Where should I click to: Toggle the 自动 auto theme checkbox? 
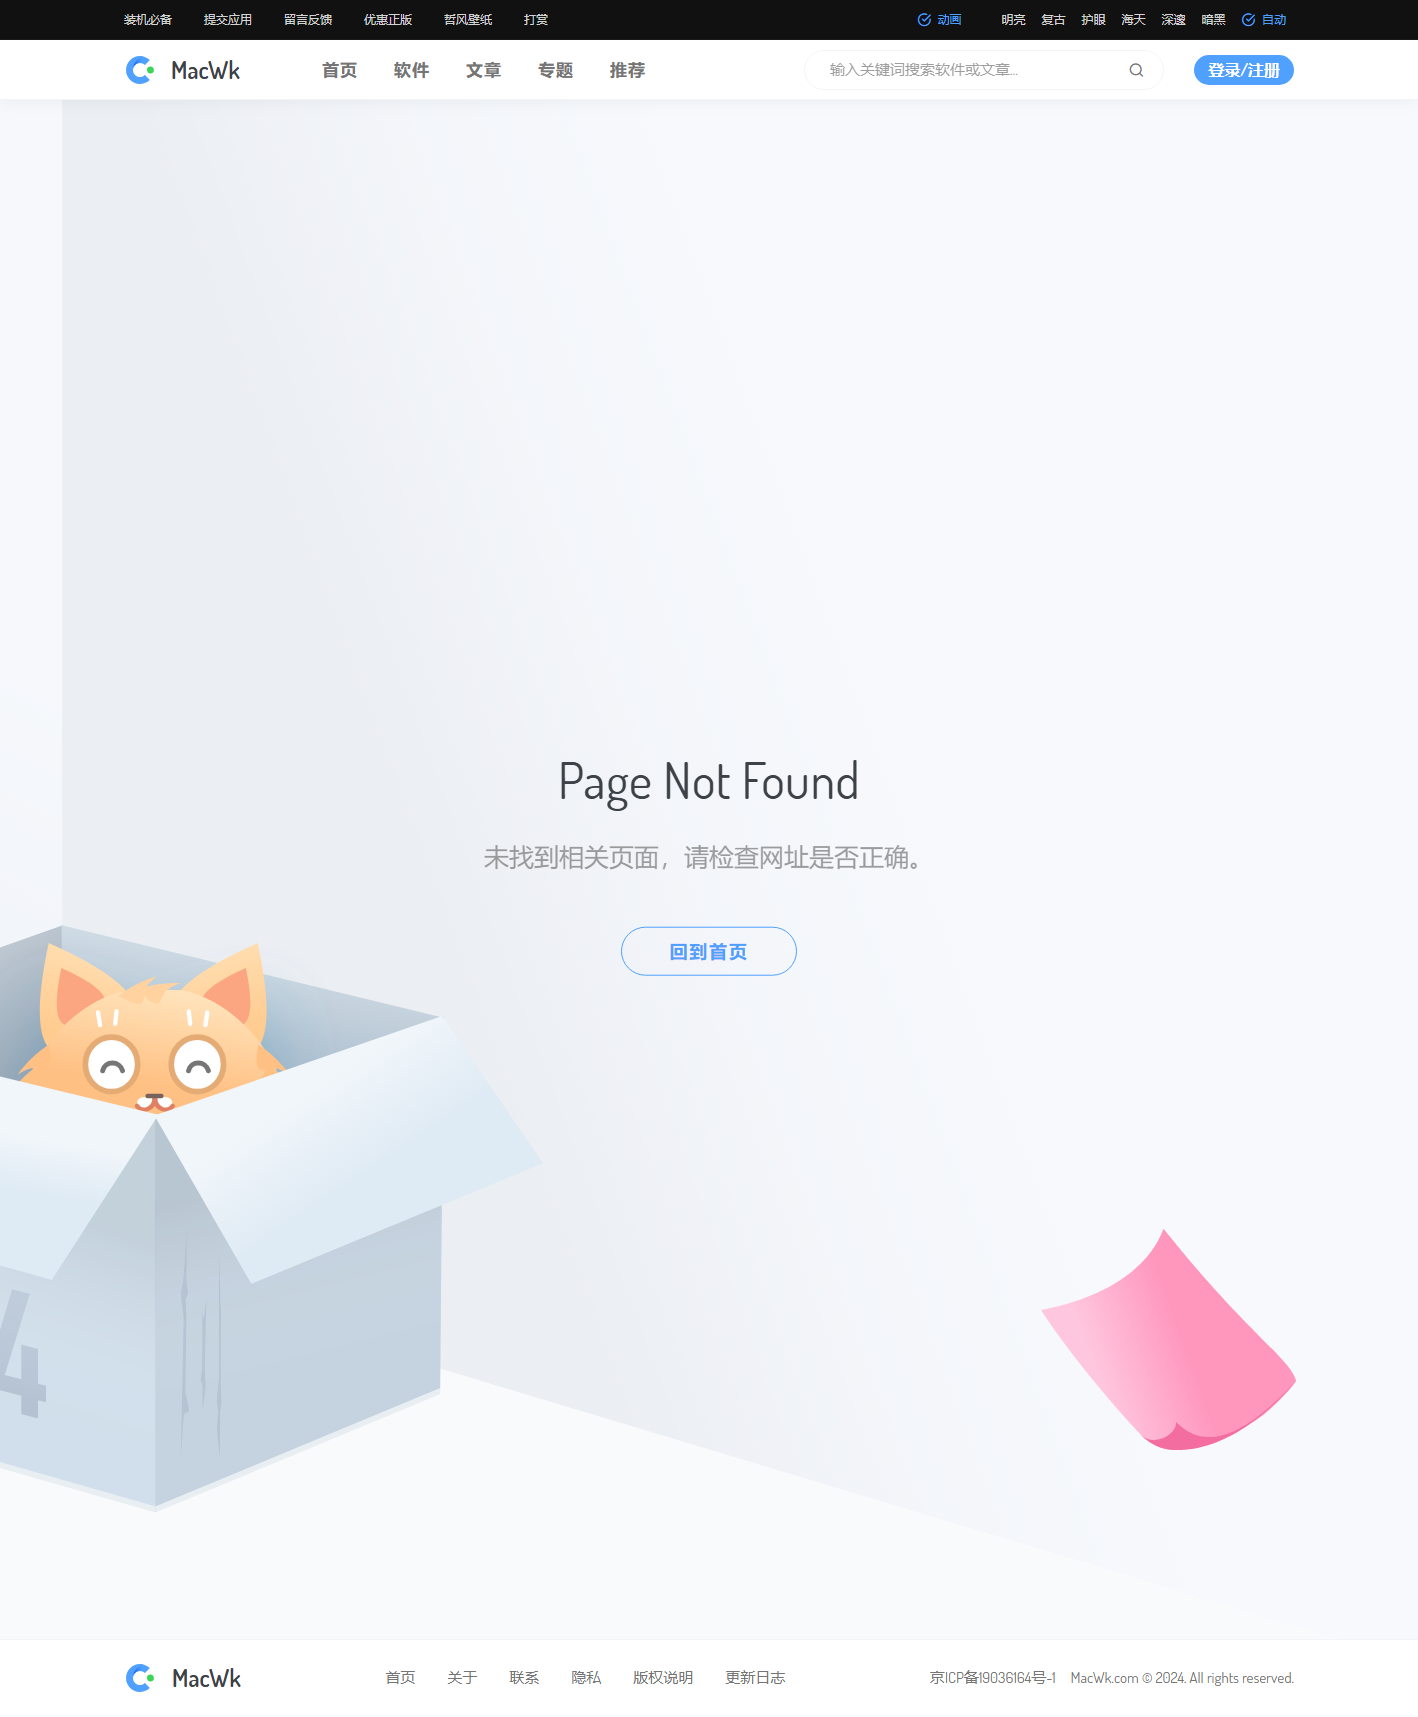point(1264,20)
